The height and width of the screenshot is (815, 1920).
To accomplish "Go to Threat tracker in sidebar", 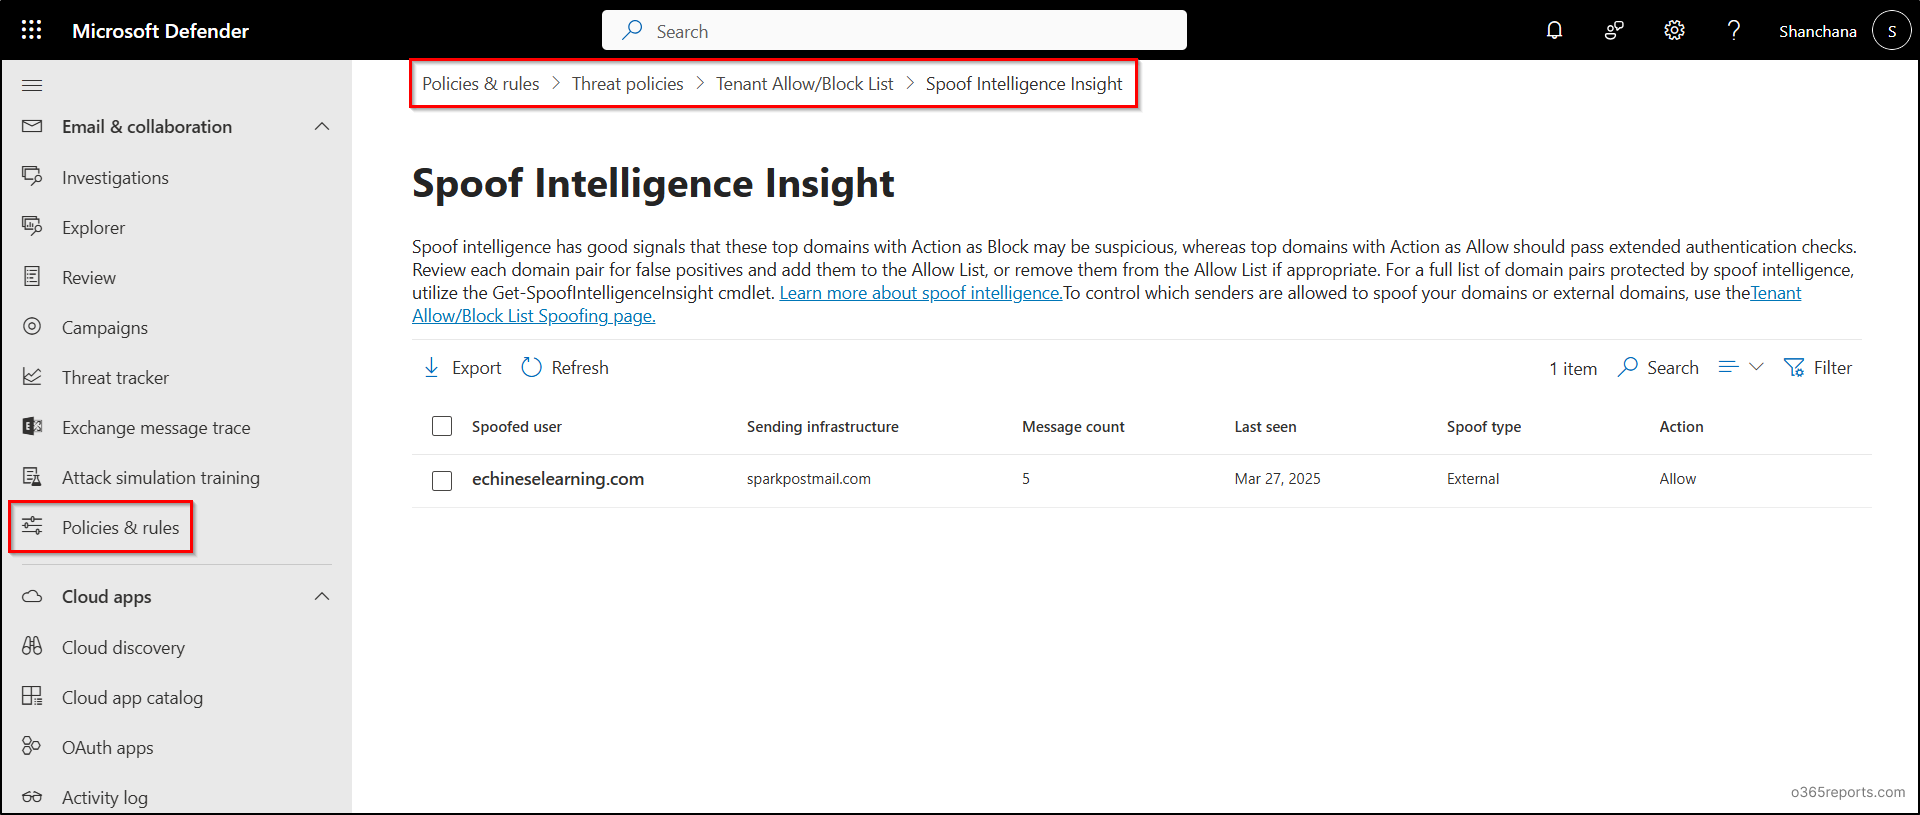I will pyautogui.click(x=115, y=378).
